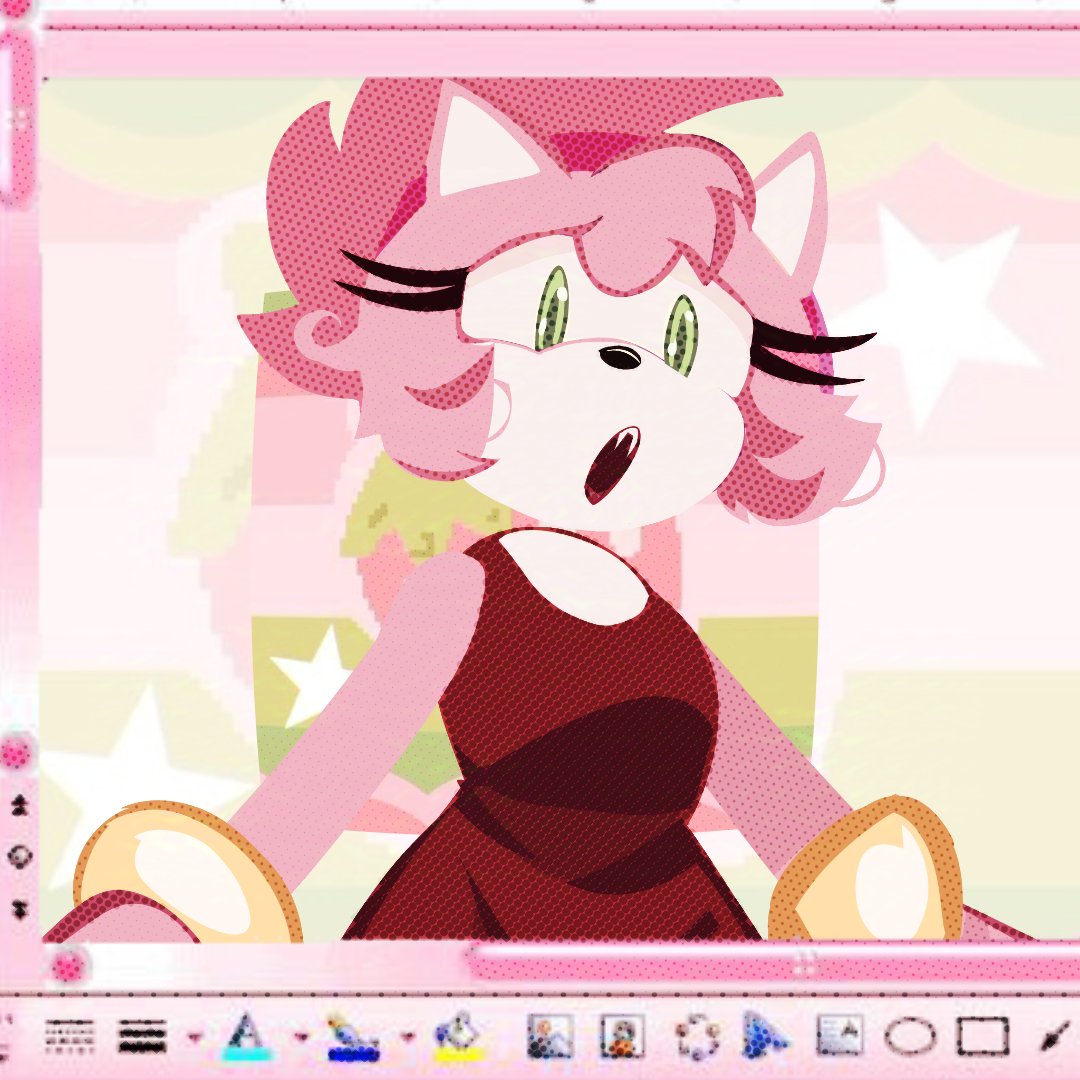This screenshot has width=1080, height=1080.
Task: Apply the Fill Color paint bucket tool
Action: pyautogui.click(x=459, y=1036)
